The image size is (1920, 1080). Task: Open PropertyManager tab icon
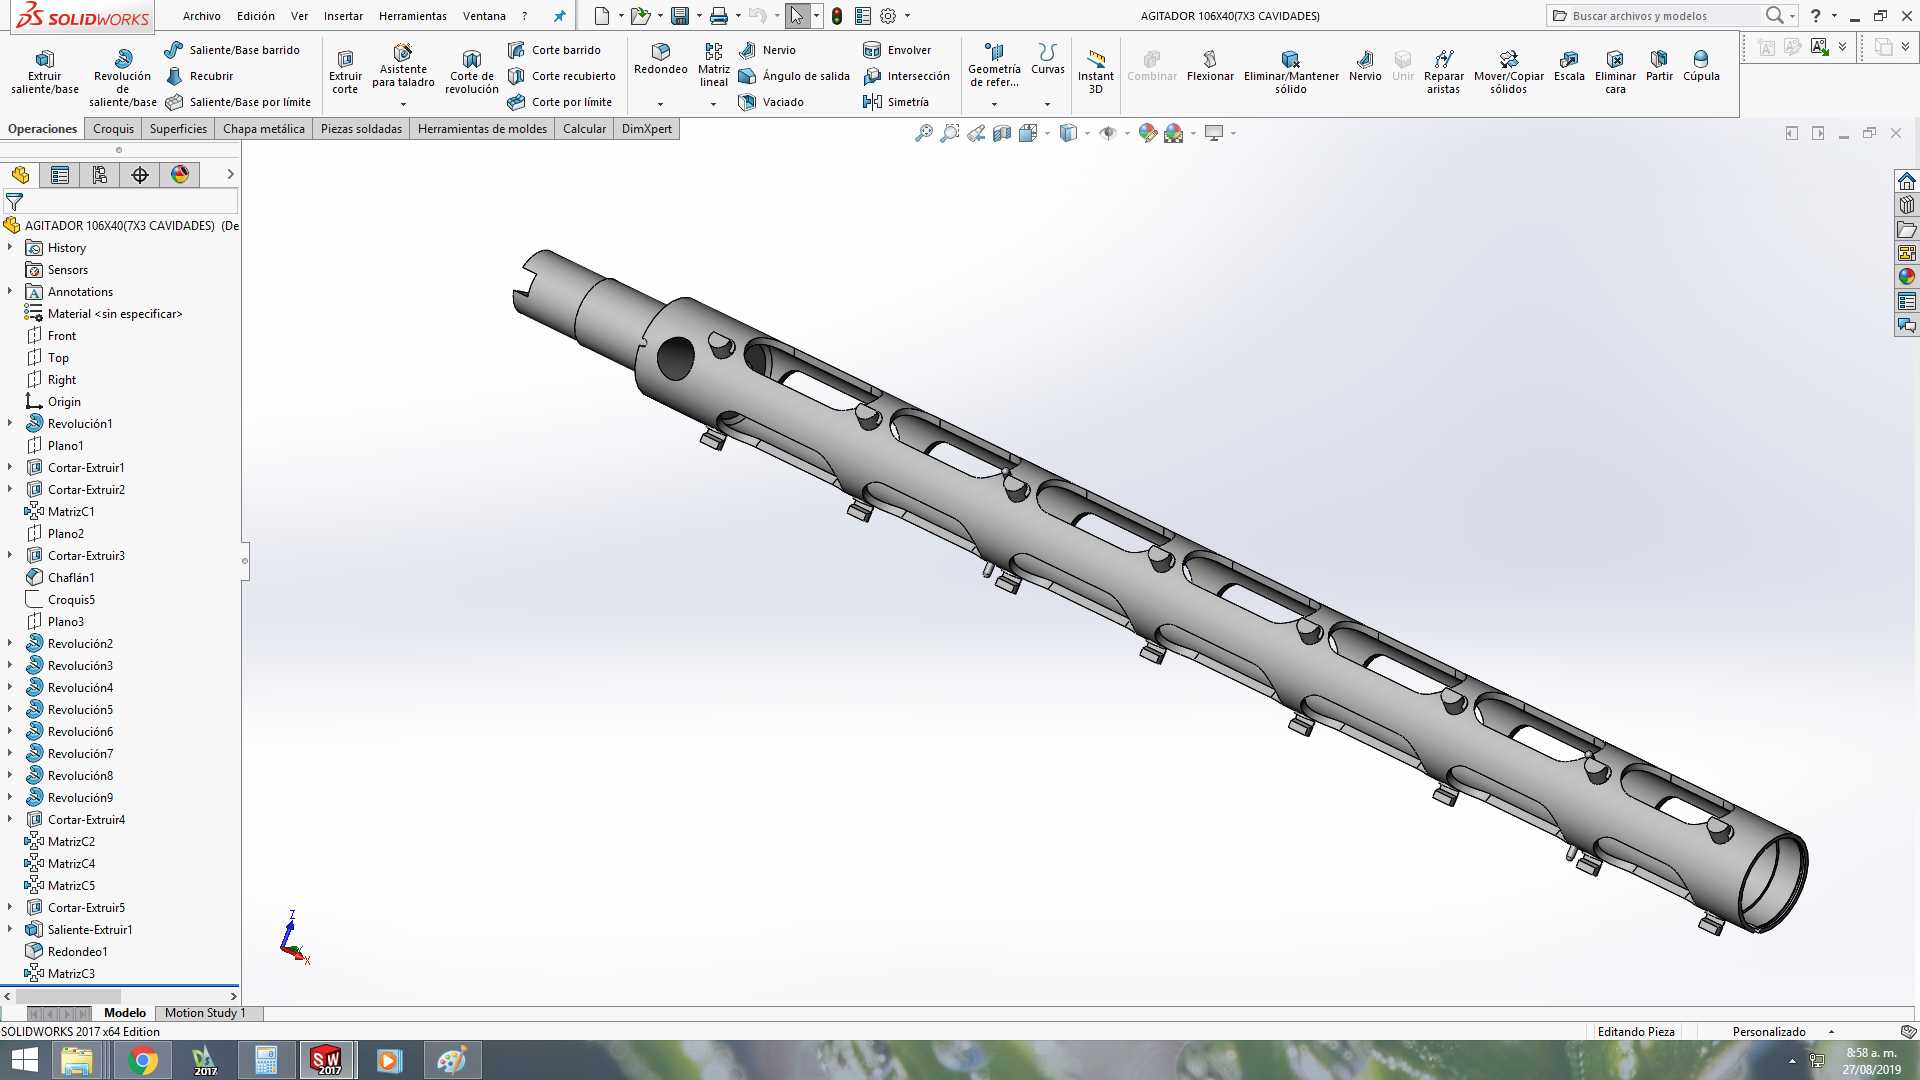pyautogui.click(x=60, y=175)
